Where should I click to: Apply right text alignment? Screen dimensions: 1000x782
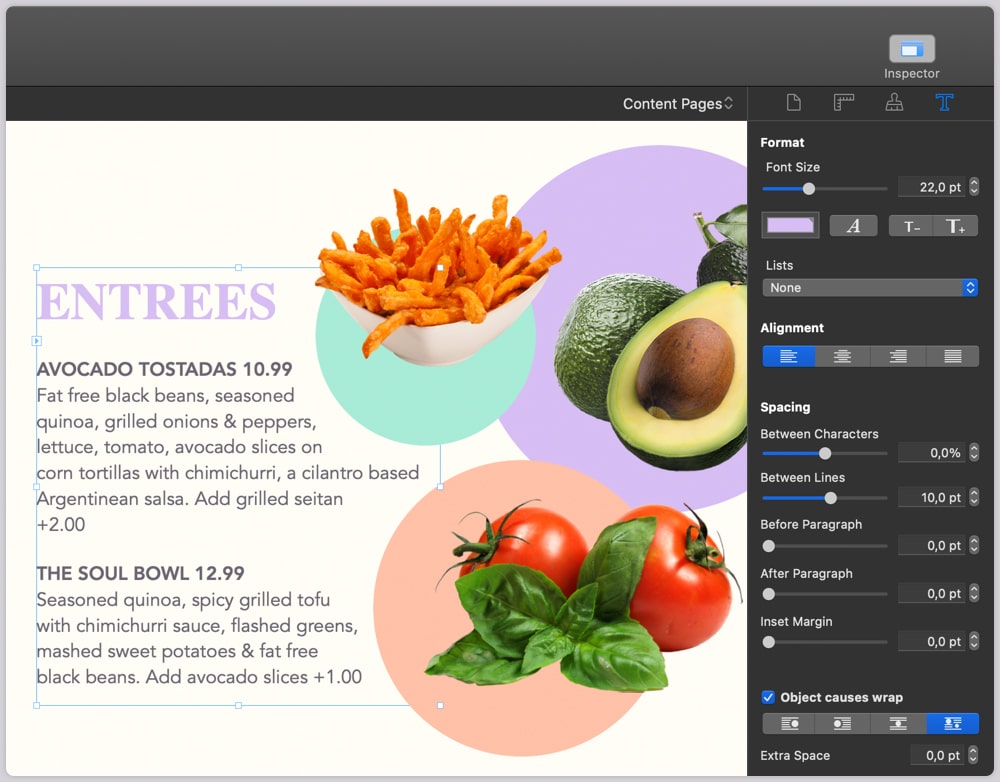tap(897, 355)
